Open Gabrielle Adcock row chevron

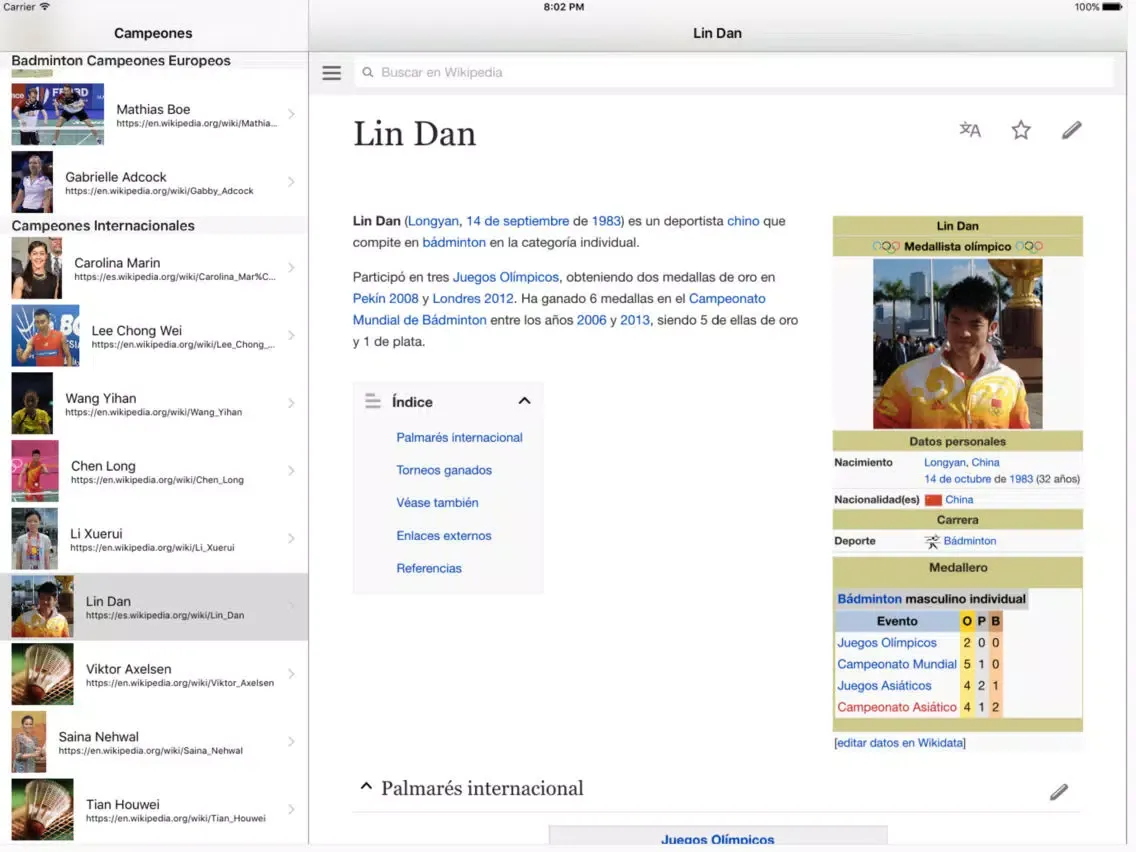291,182
